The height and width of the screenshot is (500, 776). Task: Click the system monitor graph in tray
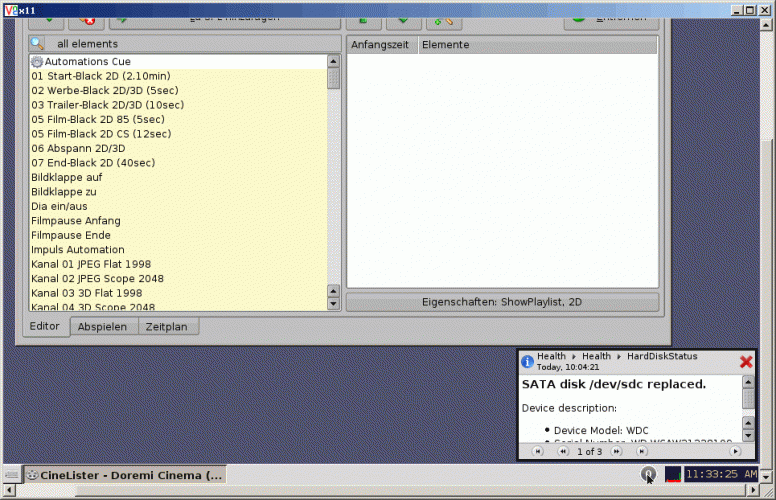tap(673, 474)
